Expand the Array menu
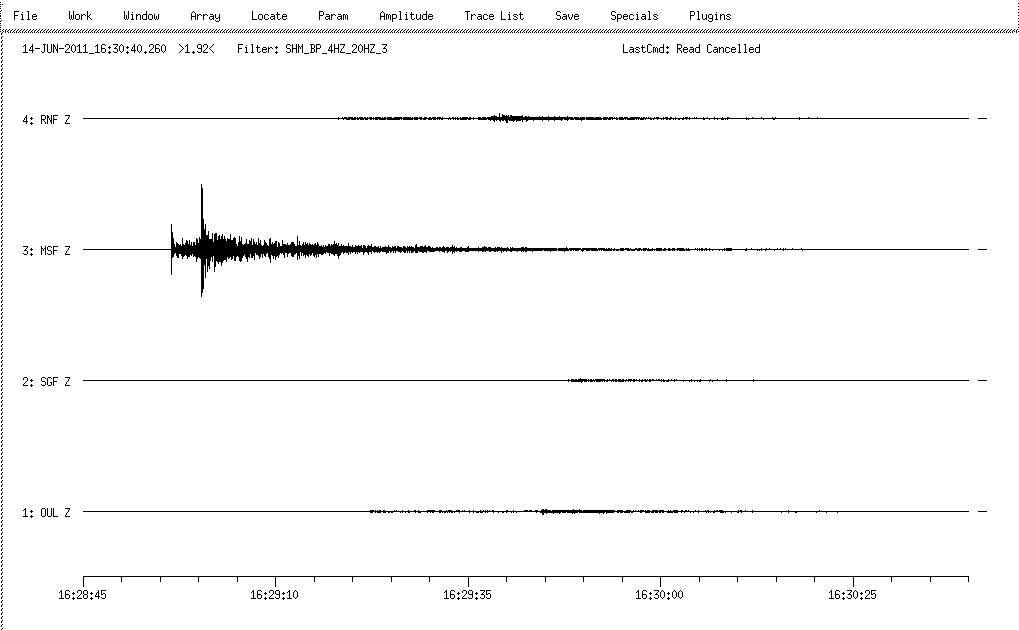The image size is (1019, 630). point(205,16)
